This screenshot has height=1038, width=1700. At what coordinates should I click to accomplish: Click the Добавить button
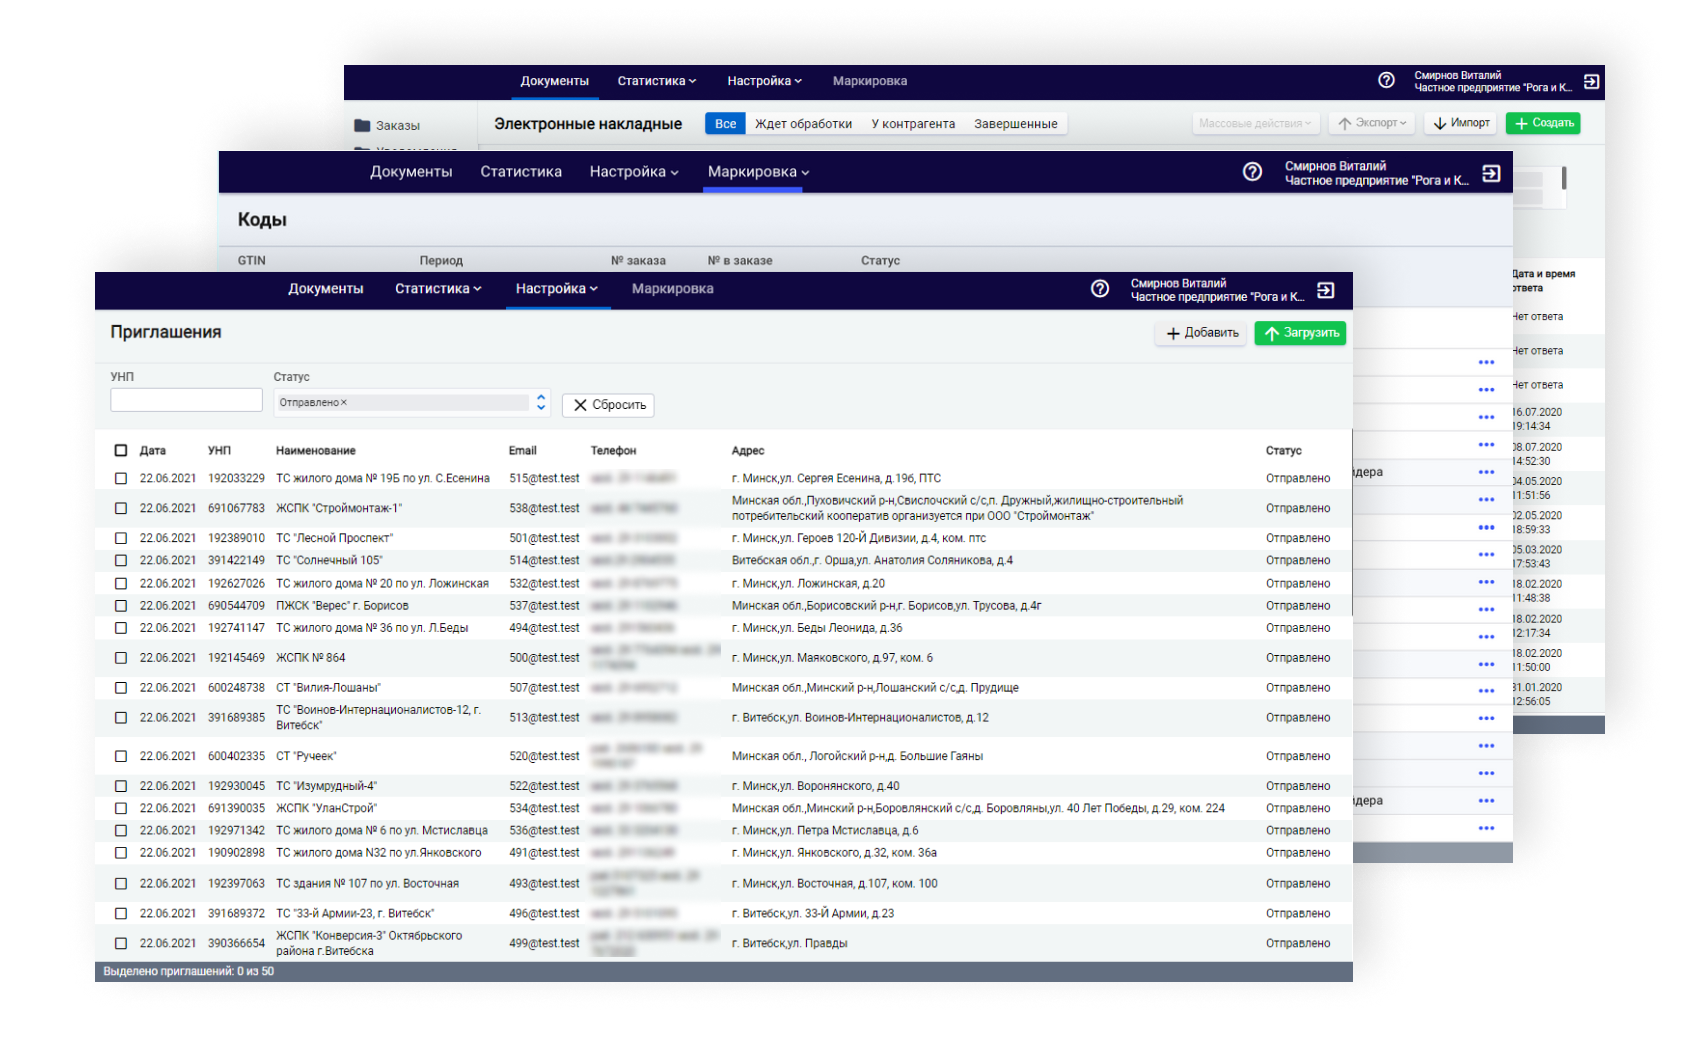1201,333
